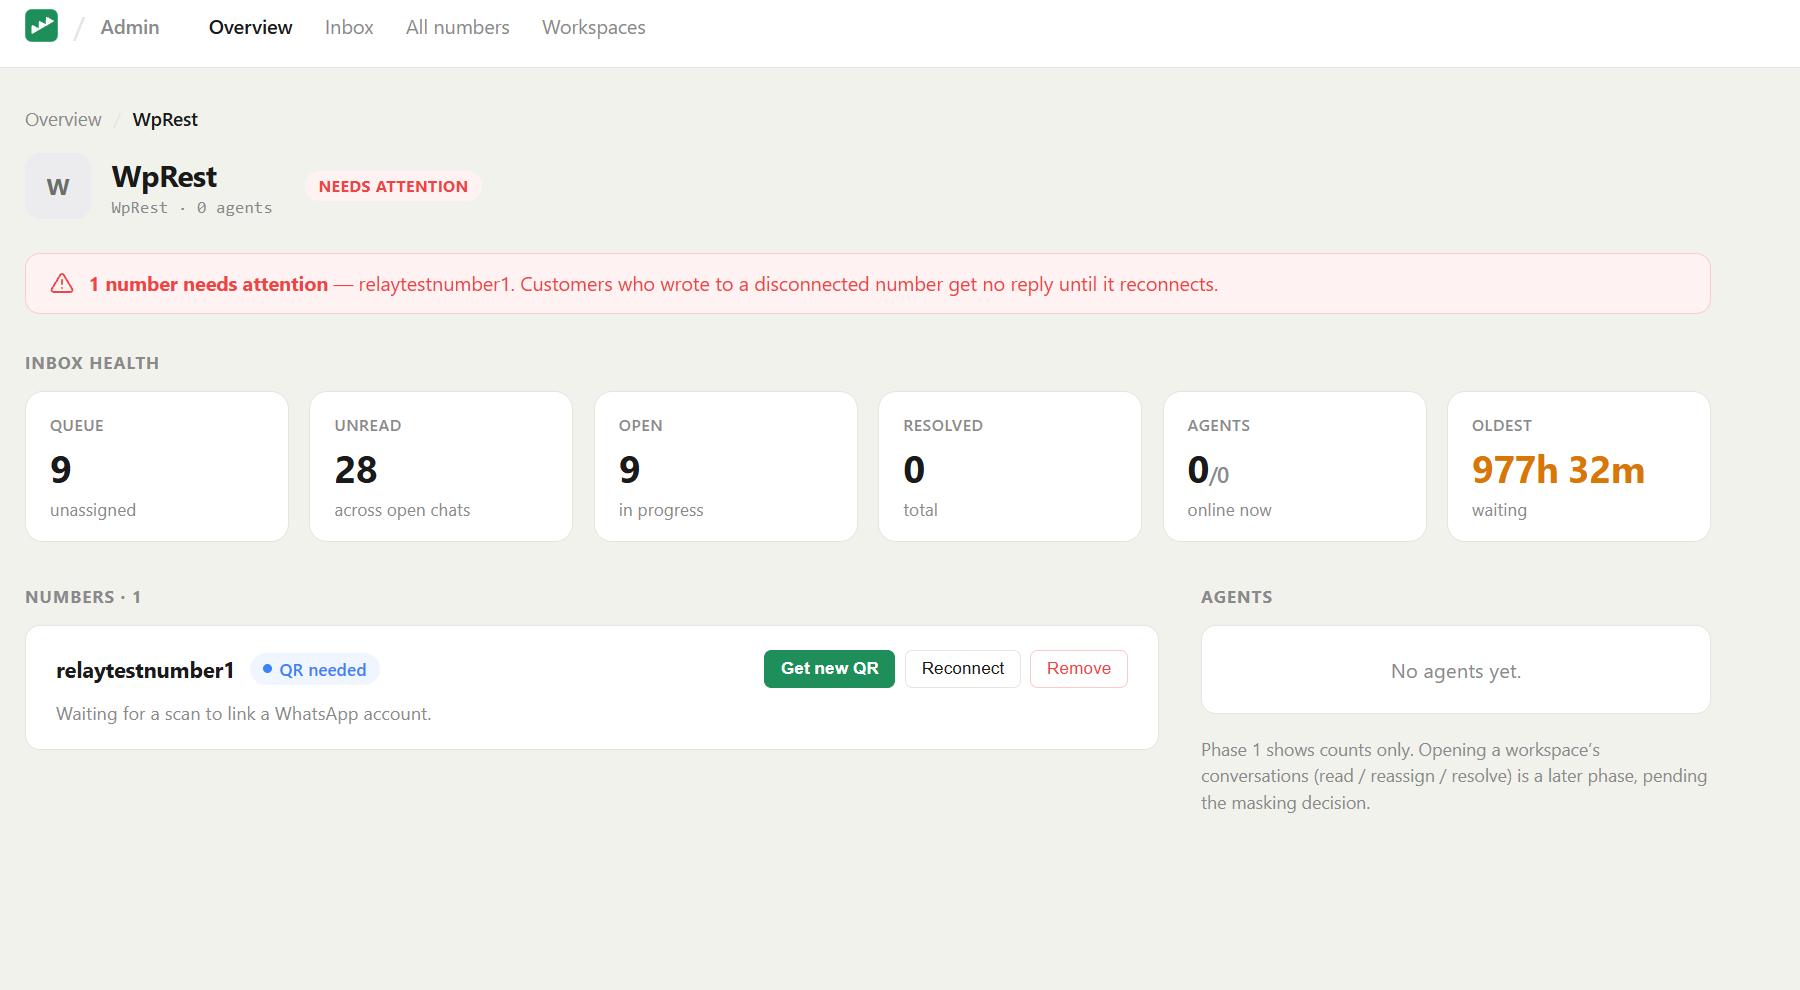Screen dimensions: 1800x990
Task: Click the Reconnect button
Action: point(963,669)
